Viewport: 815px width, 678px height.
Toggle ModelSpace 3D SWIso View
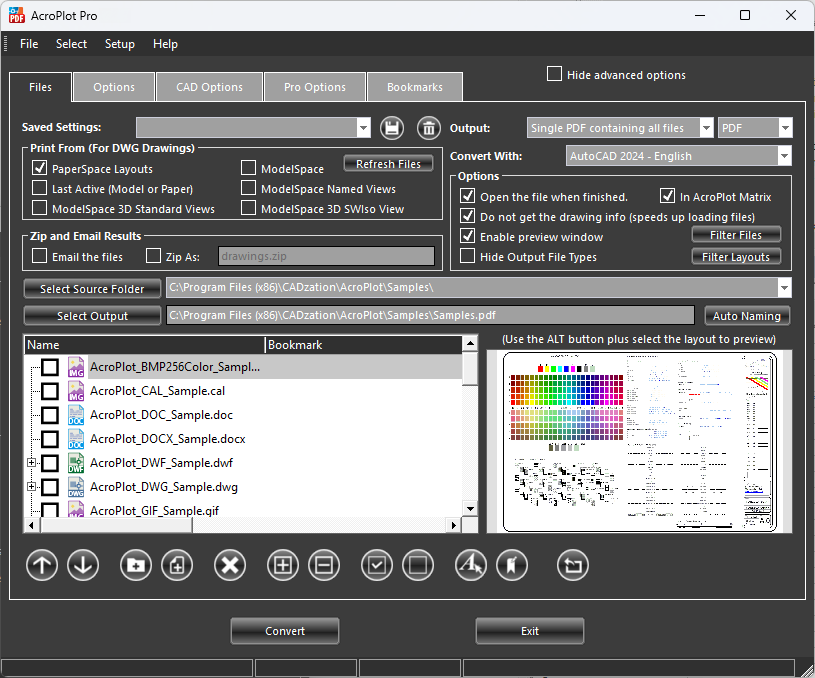pyautogui.click(x=248, y=208)
